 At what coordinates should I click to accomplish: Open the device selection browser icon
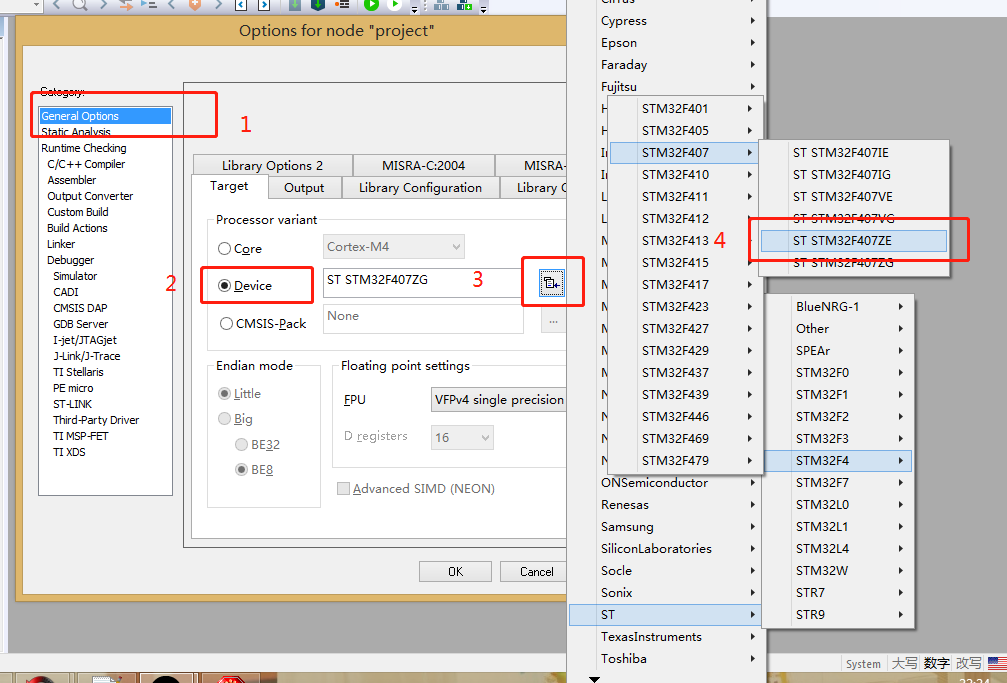[552, 282]
